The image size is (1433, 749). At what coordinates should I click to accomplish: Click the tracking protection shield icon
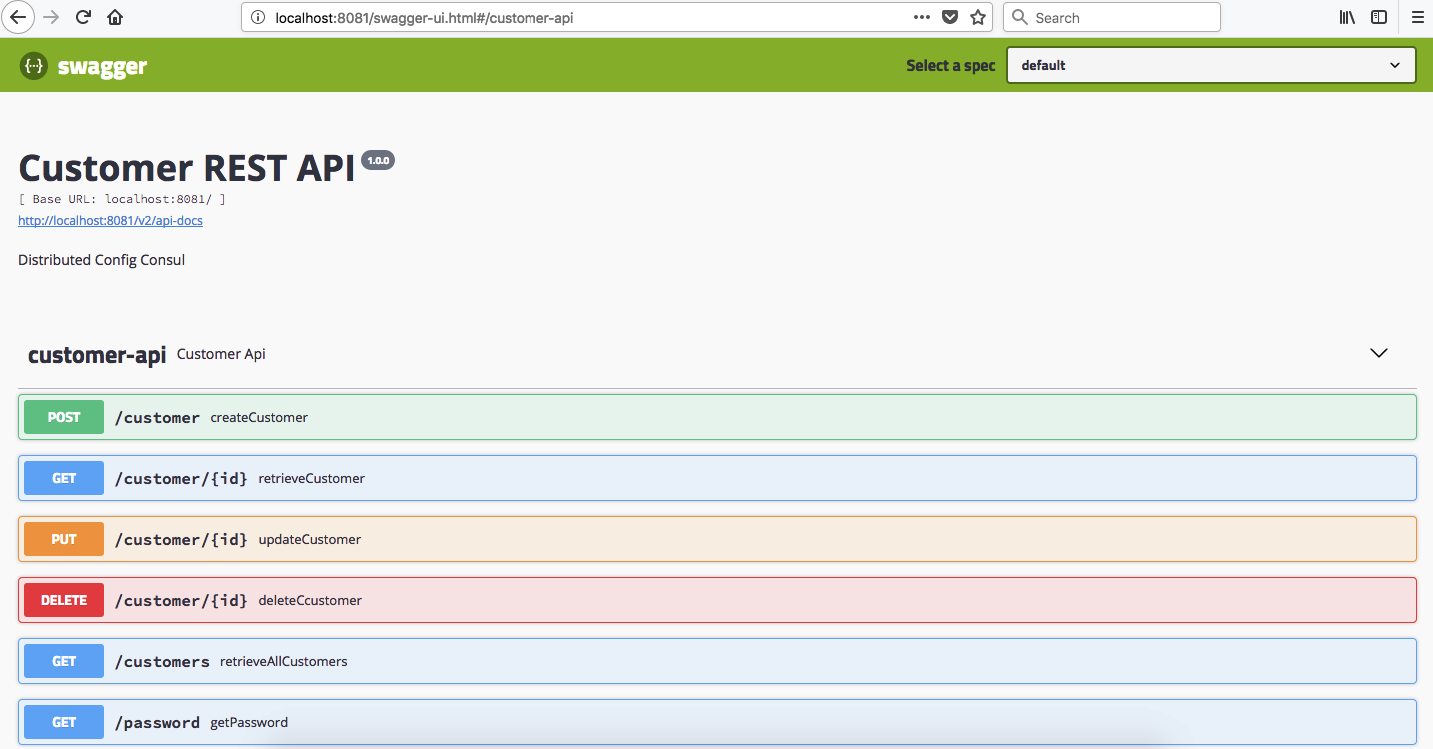coord(949,17)
